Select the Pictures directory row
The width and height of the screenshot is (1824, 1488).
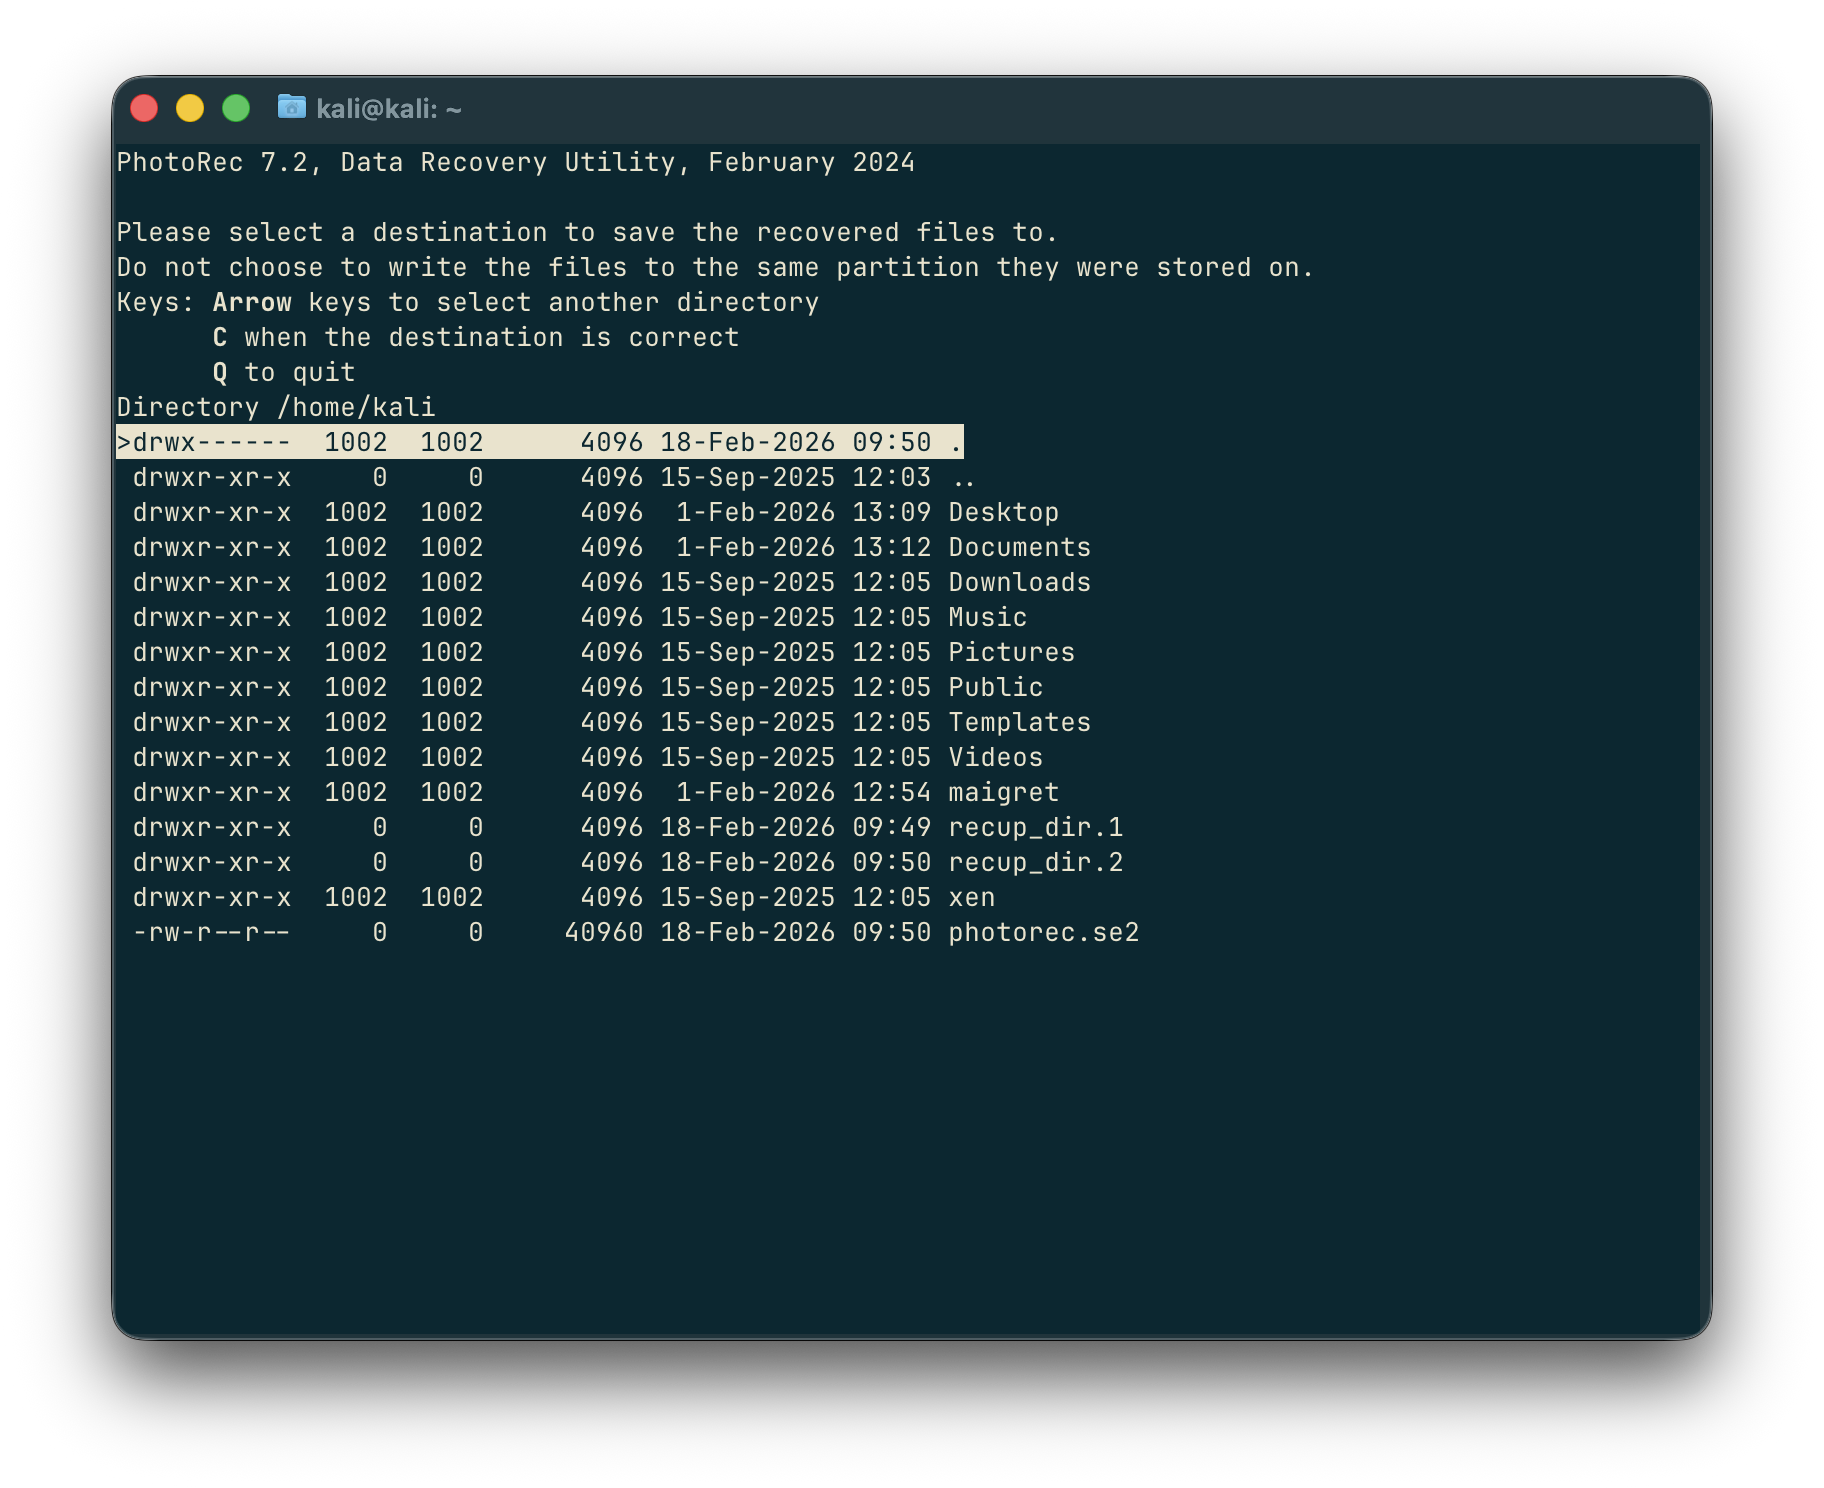point(1010,653)
